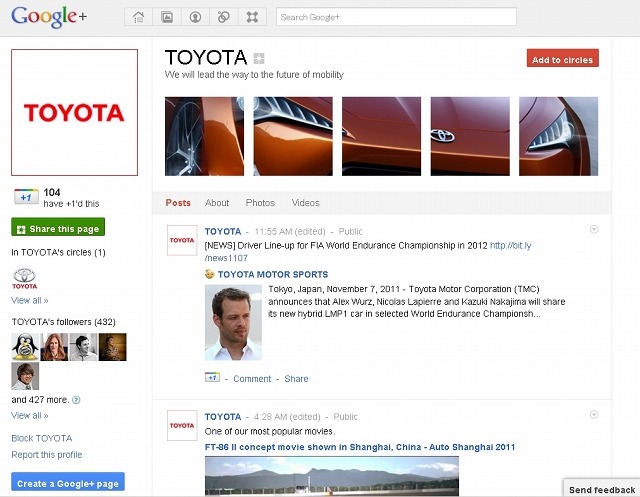
Task: Open the Circles icon in top bar
Action: click(224, 17)
